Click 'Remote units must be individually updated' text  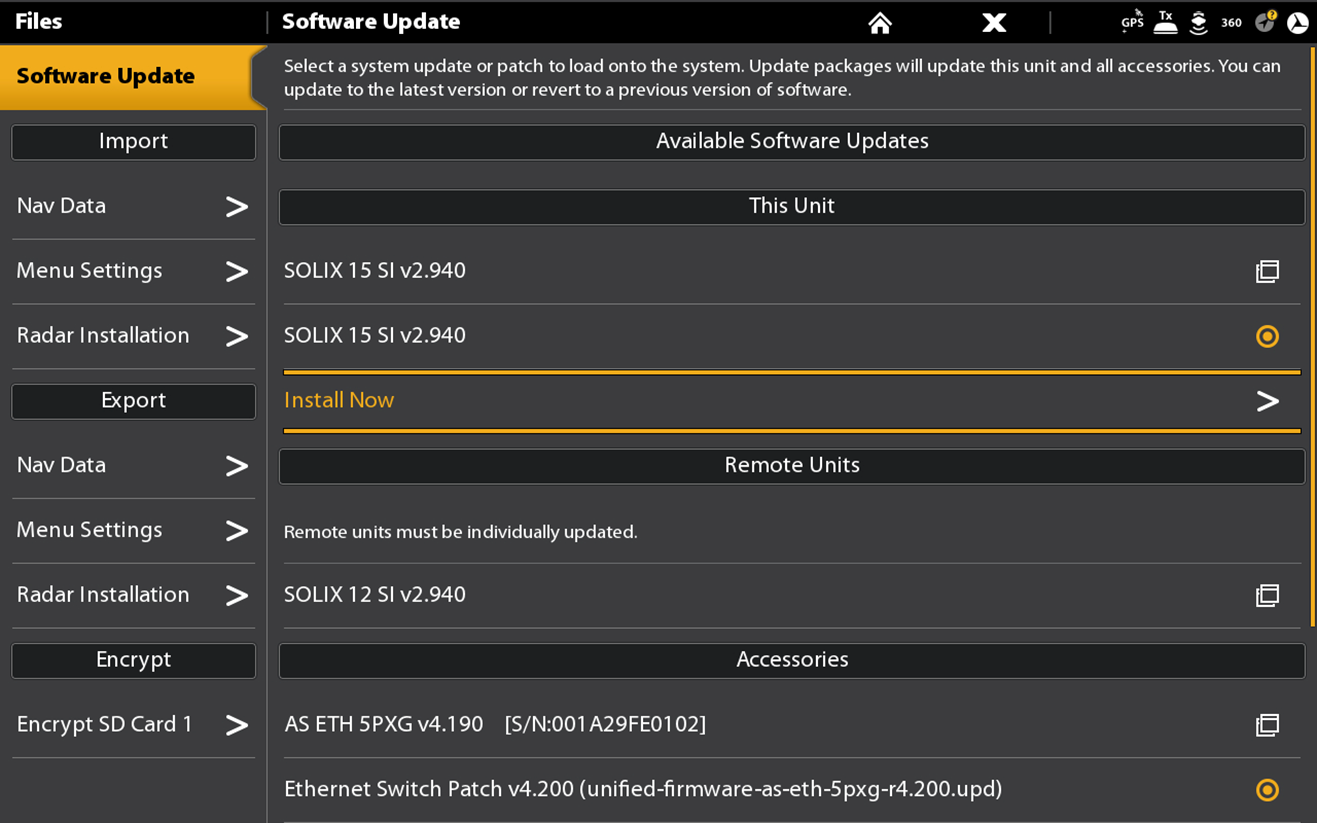pos(460,532)
